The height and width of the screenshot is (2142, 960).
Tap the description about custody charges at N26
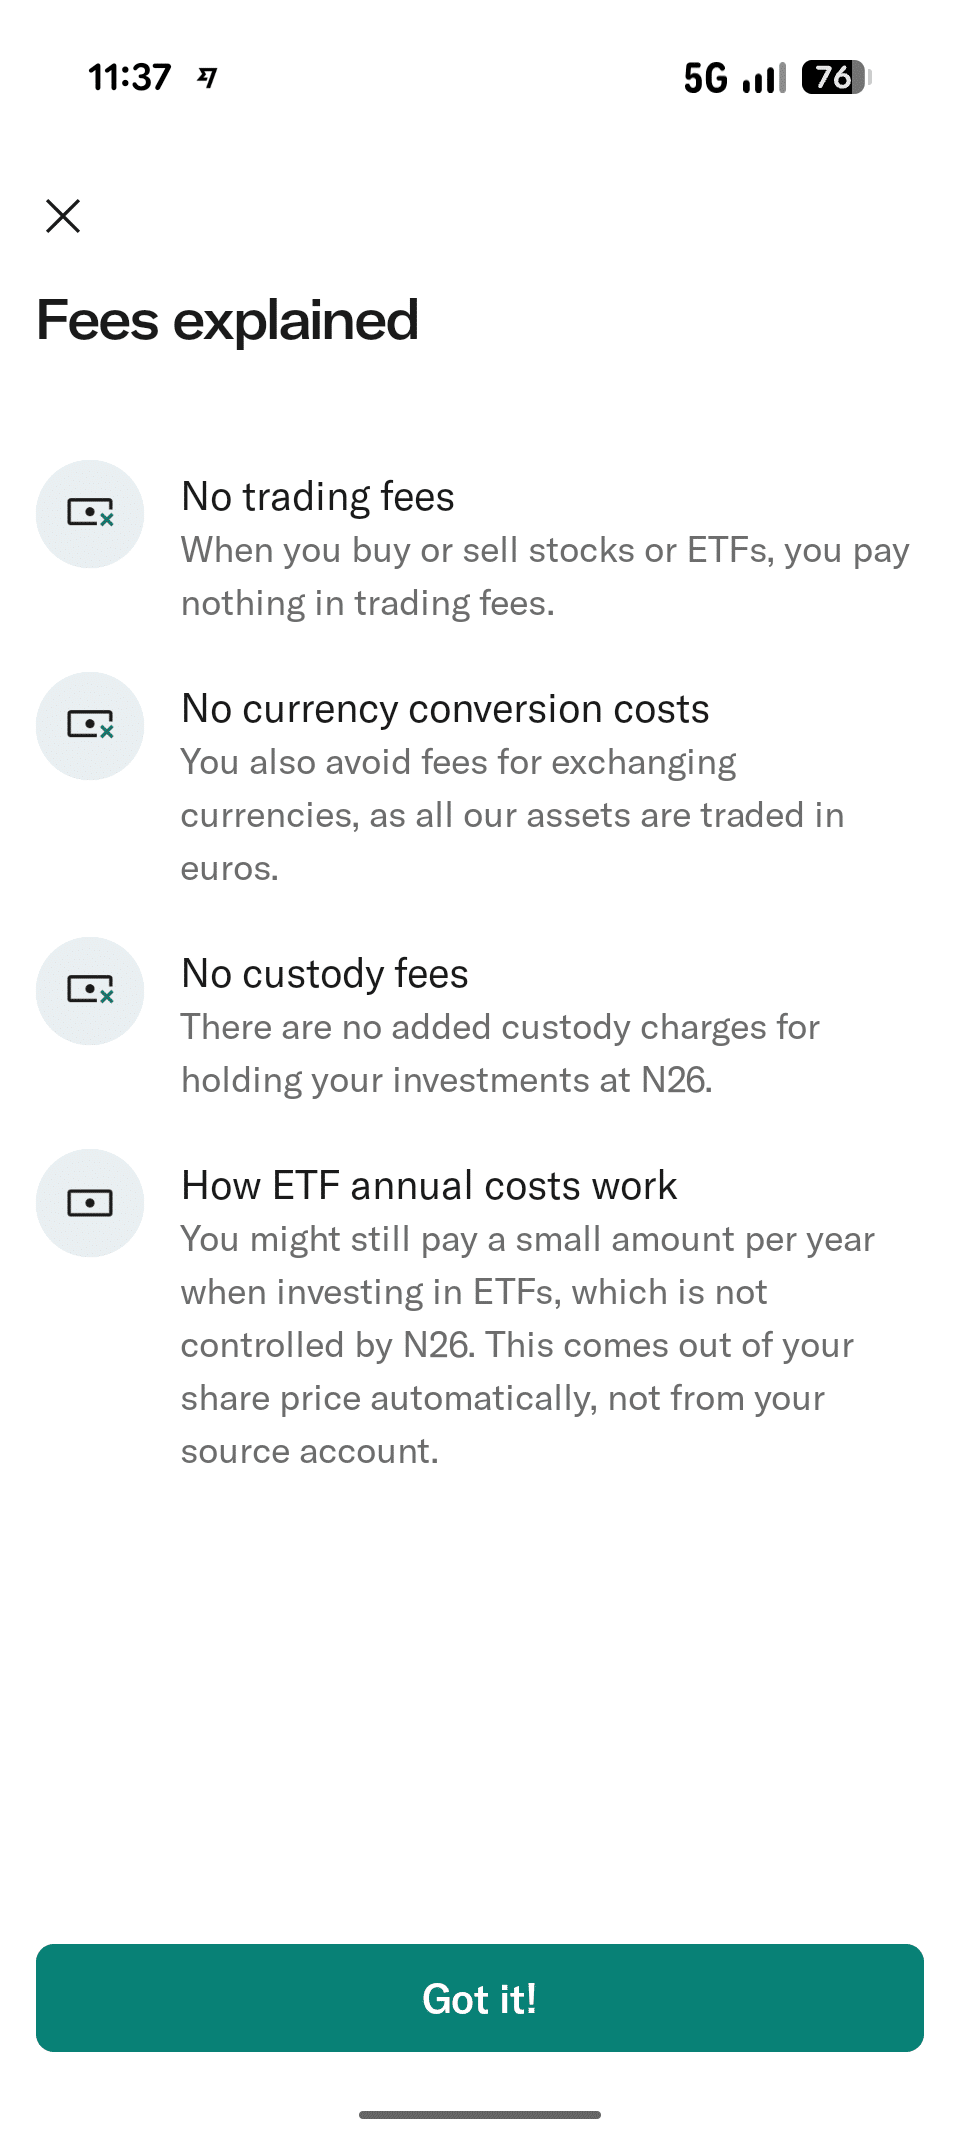point(500,1054)
